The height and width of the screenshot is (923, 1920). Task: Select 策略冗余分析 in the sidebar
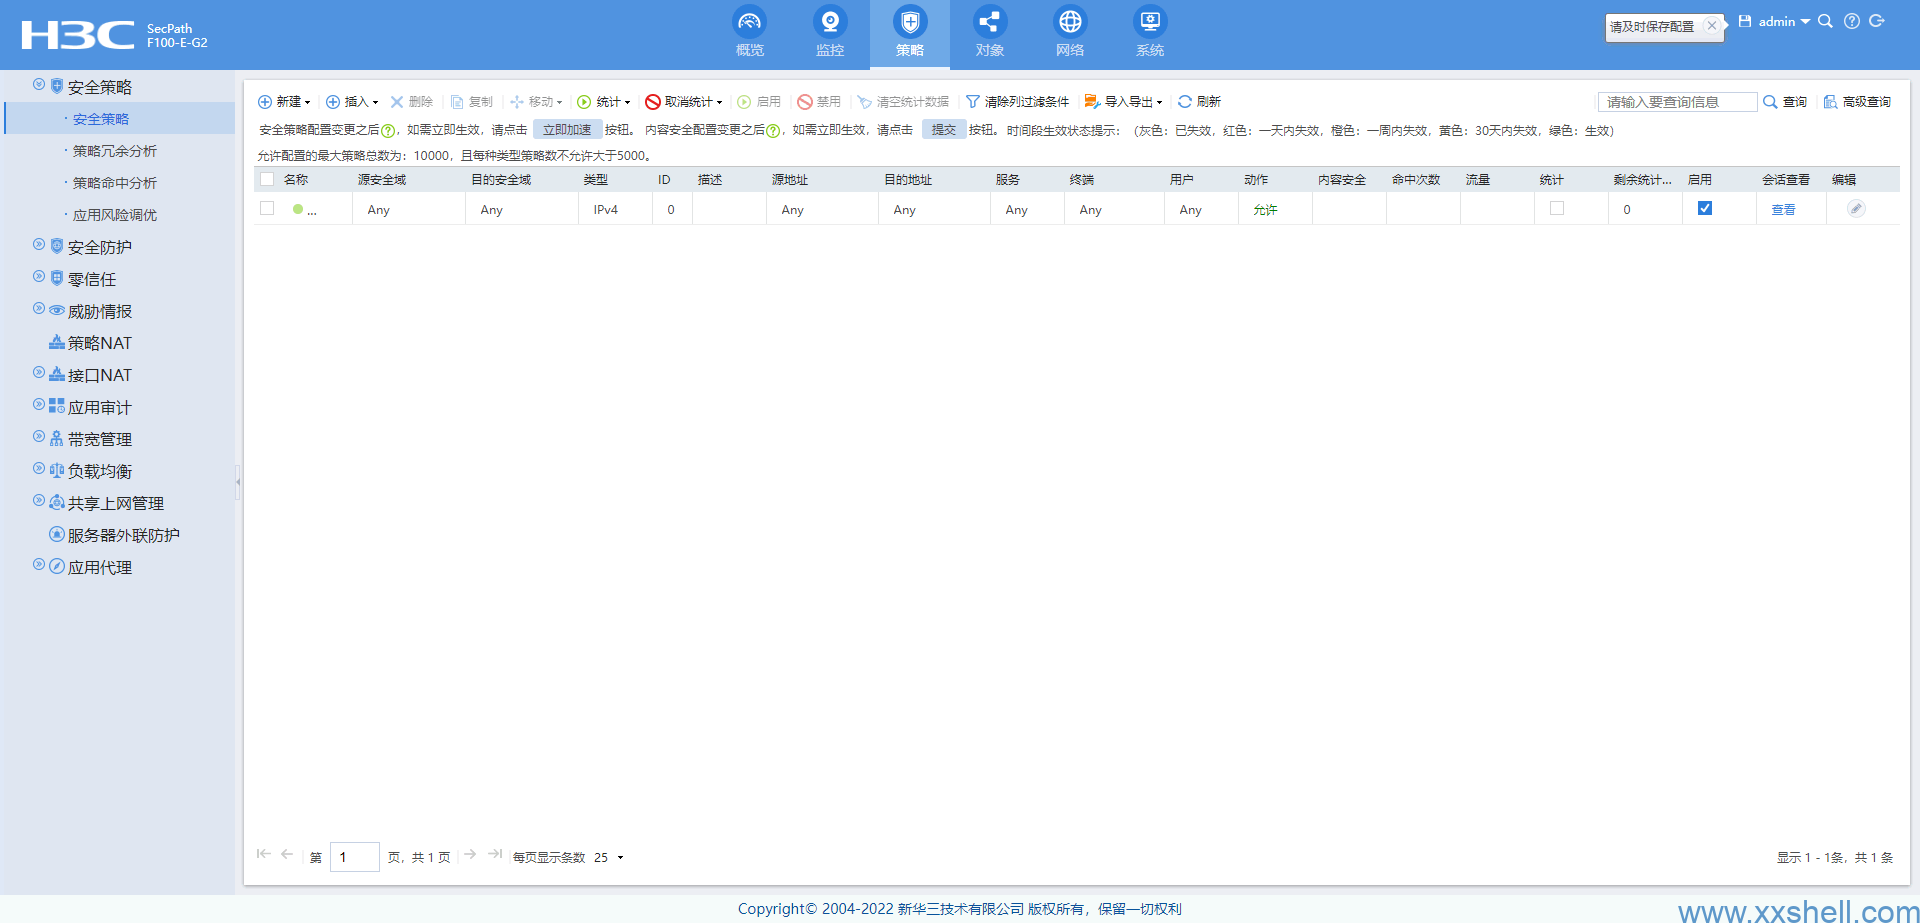[x=115, y=151]
